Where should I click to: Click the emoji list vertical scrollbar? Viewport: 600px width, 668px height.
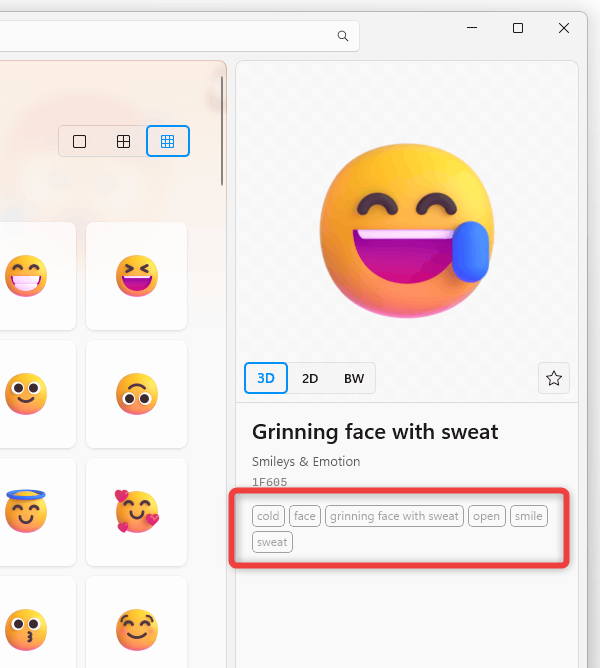point(222,131)
